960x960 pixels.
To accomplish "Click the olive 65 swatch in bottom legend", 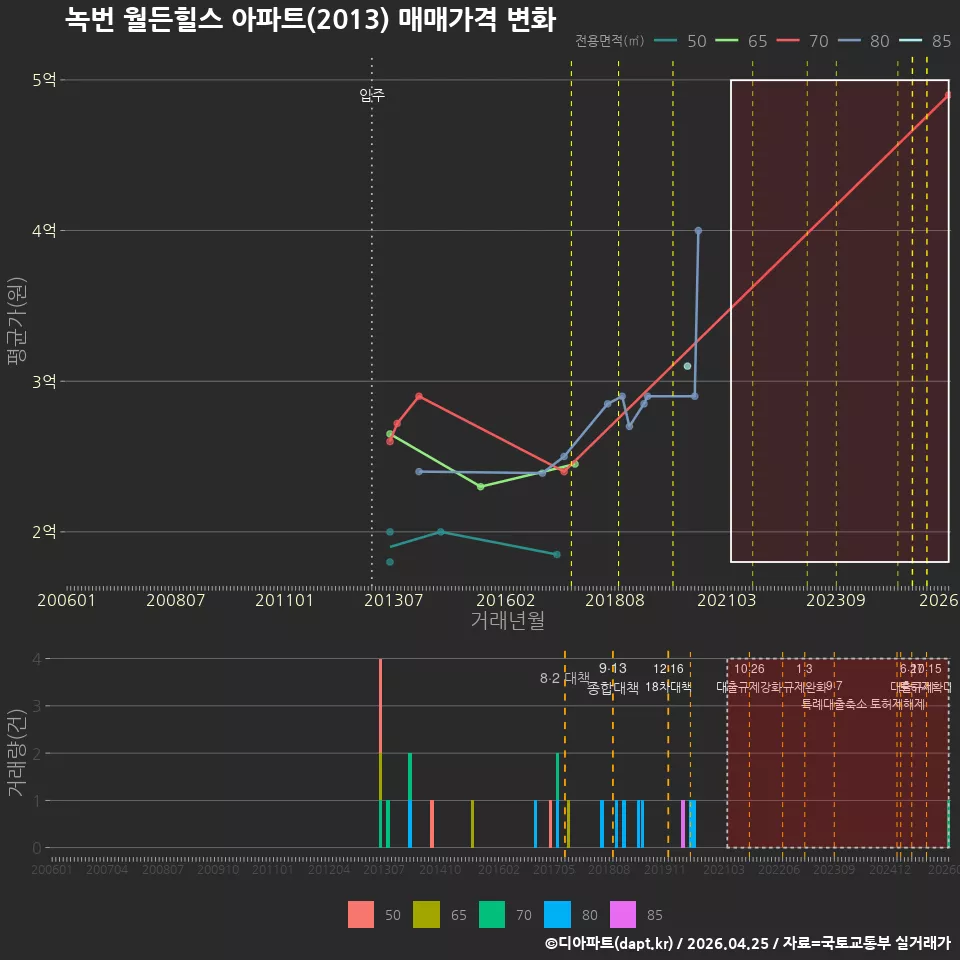I will pyautogui.click(x=426, y=915).
